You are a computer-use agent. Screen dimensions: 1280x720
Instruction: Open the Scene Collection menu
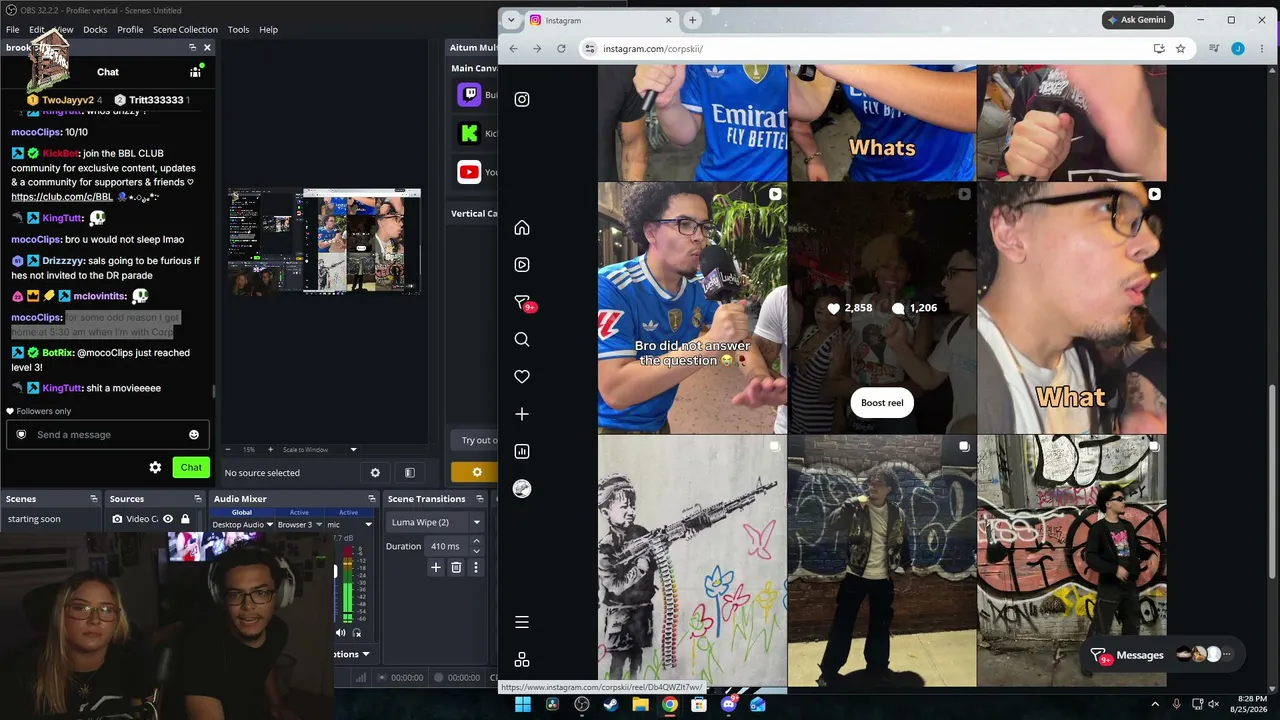[x=185, y=29]
